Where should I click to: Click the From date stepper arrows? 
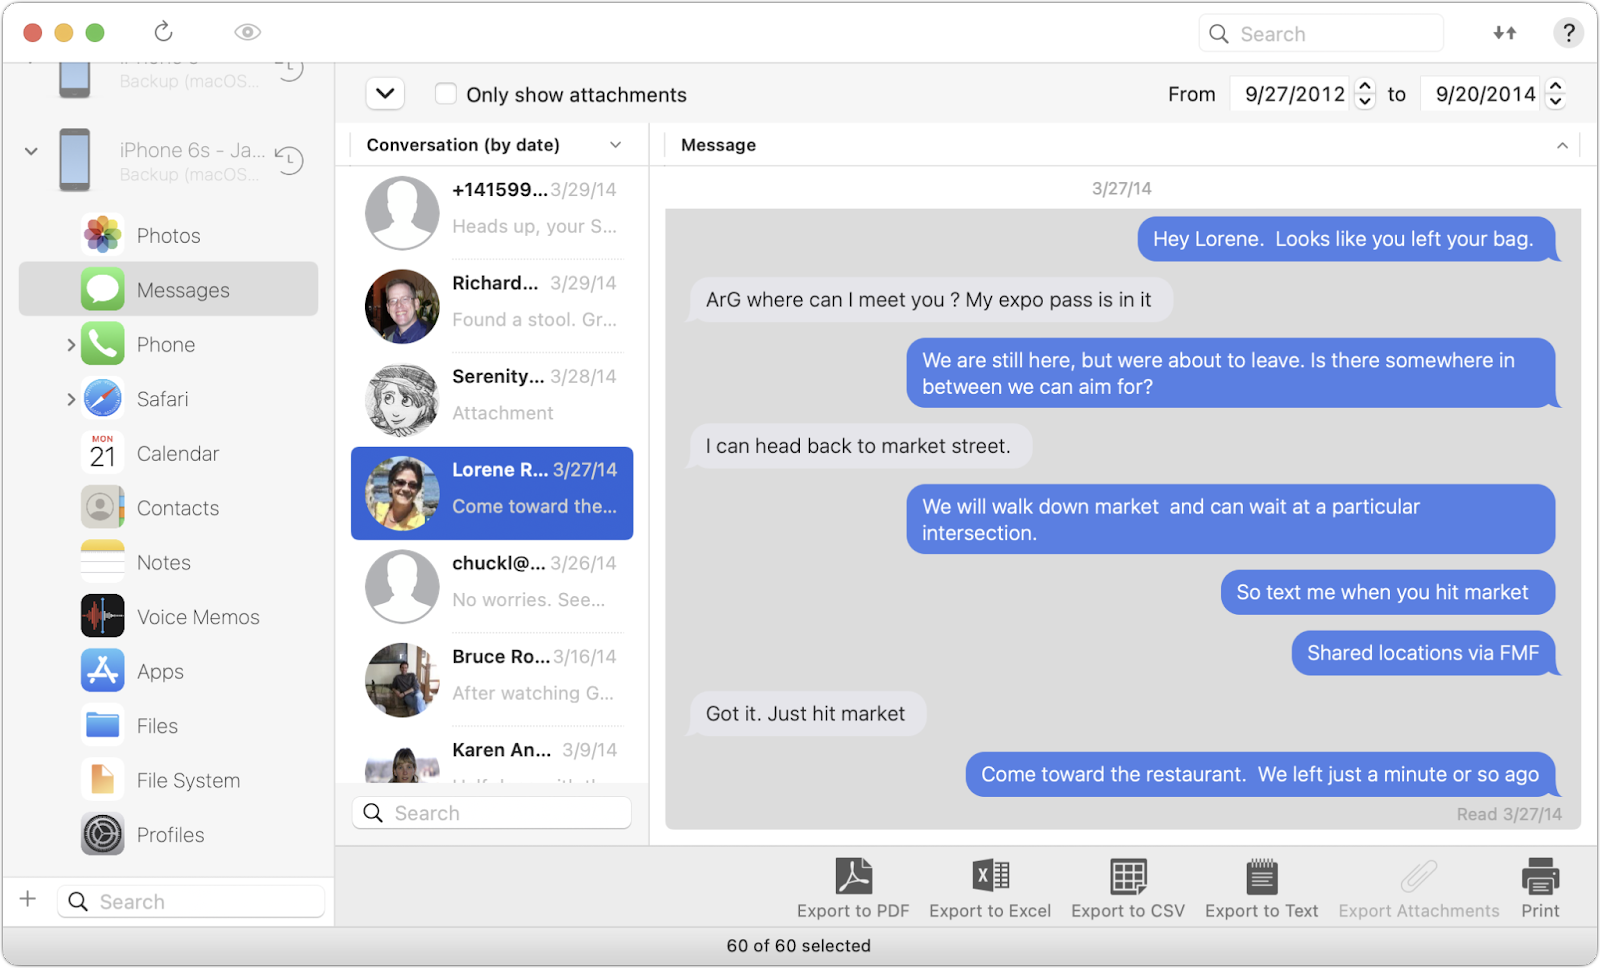pos(1365,94)
